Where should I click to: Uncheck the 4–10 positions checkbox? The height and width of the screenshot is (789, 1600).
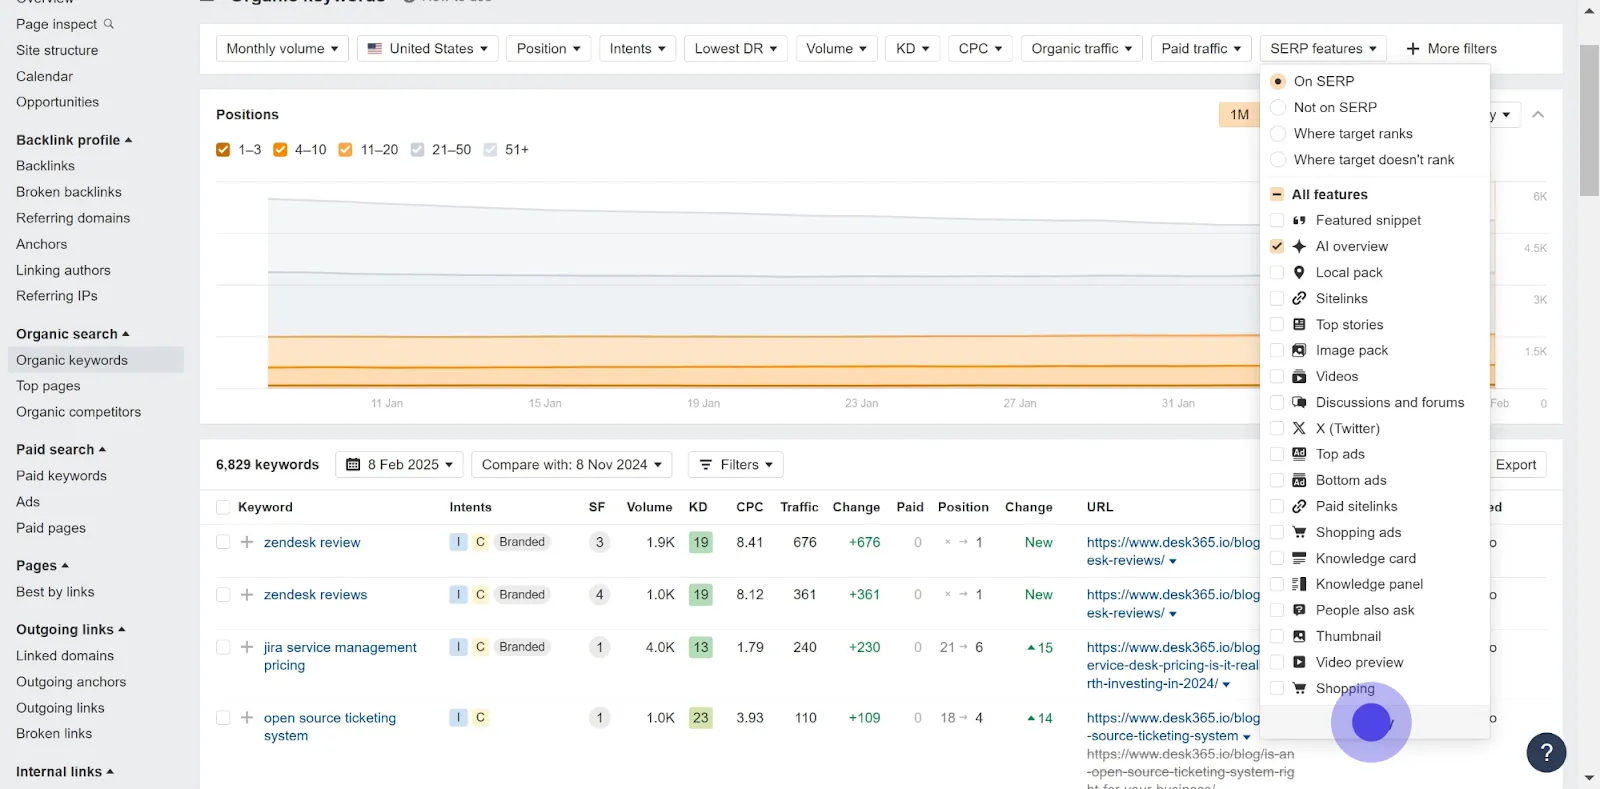point(280,150)
